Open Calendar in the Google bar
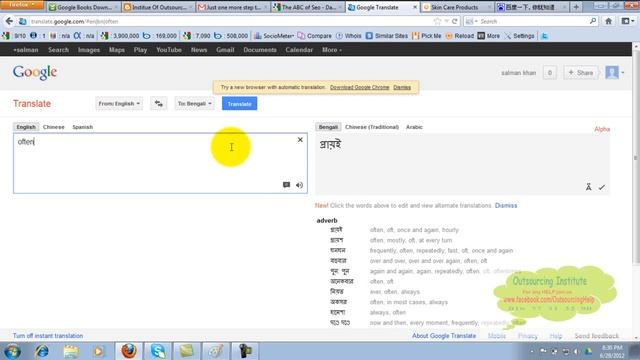 pyautogui.click(x=299, y=50)
